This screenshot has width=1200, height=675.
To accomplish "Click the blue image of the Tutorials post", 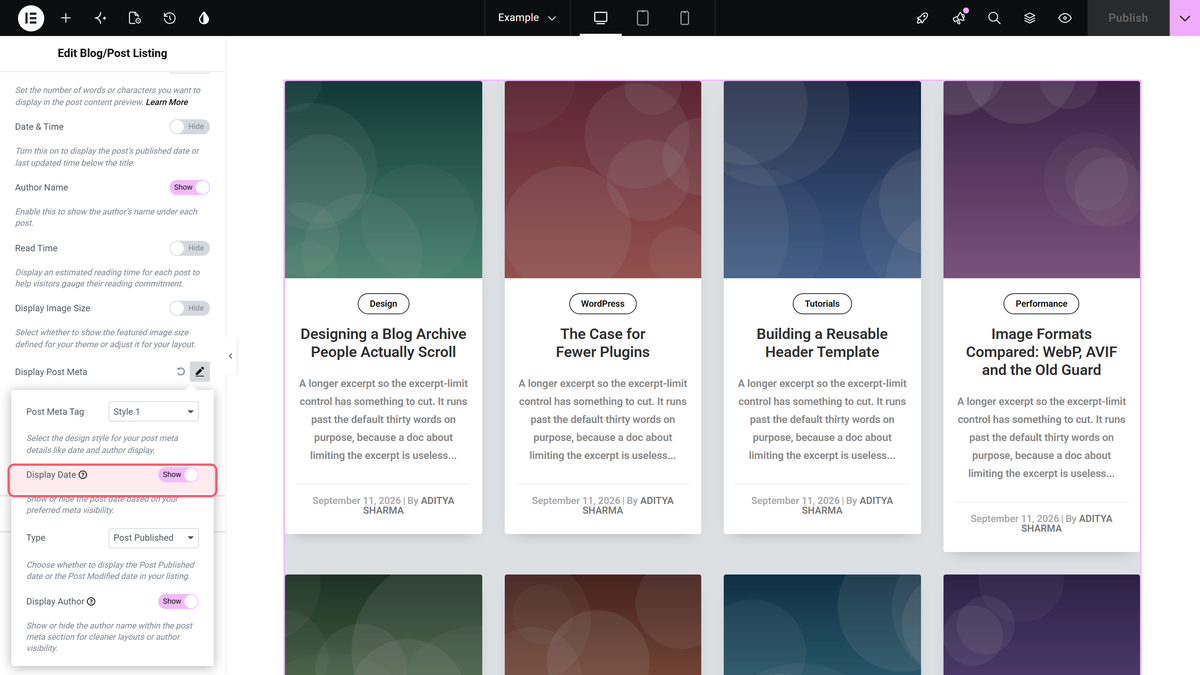I will pyautogui.click(x=822, y=180).
